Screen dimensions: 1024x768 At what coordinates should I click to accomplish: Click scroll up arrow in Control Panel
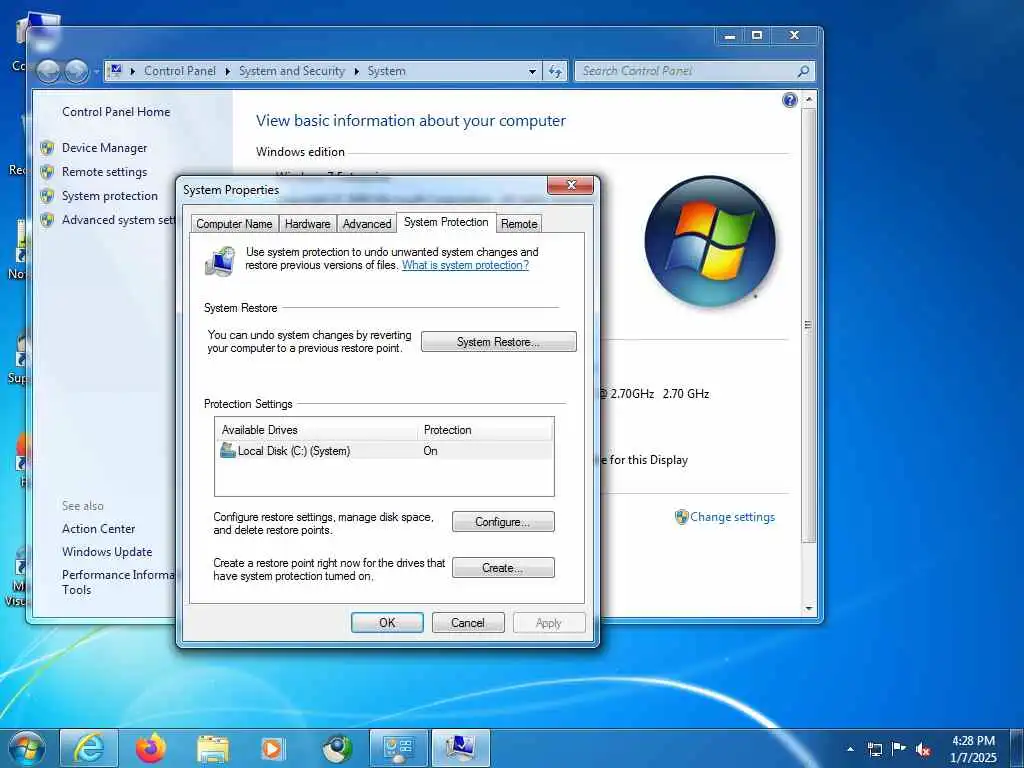tap(809, 99)
